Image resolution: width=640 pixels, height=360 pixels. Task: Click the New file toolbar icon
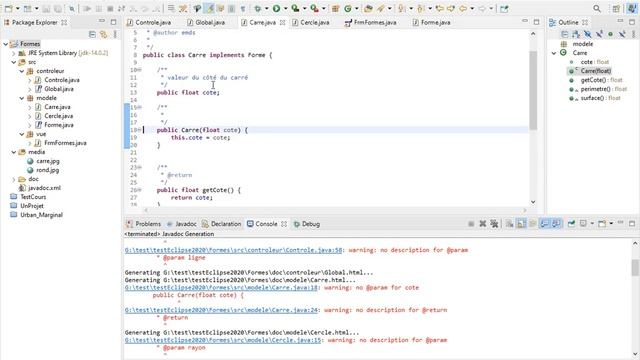tap(8, 9)
